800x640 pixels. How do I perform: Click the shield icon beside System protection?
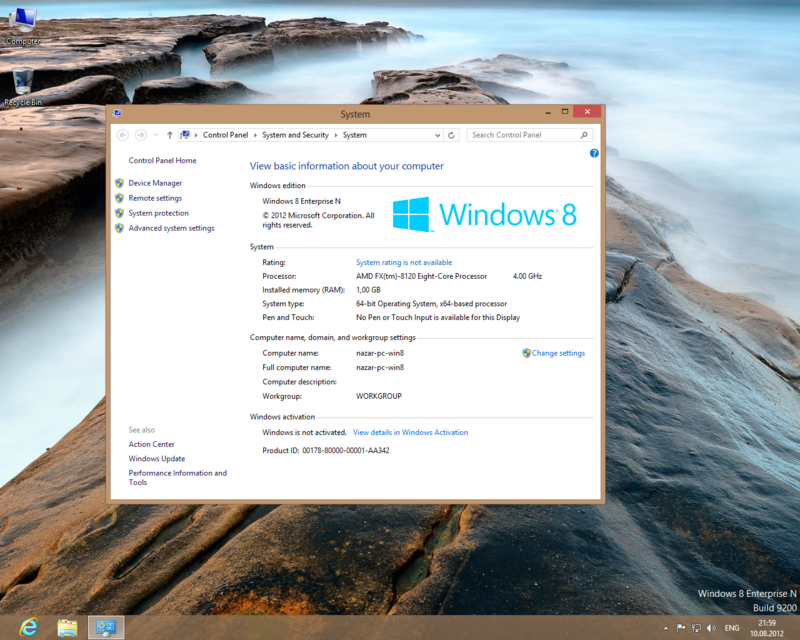(x=119, y=213)
